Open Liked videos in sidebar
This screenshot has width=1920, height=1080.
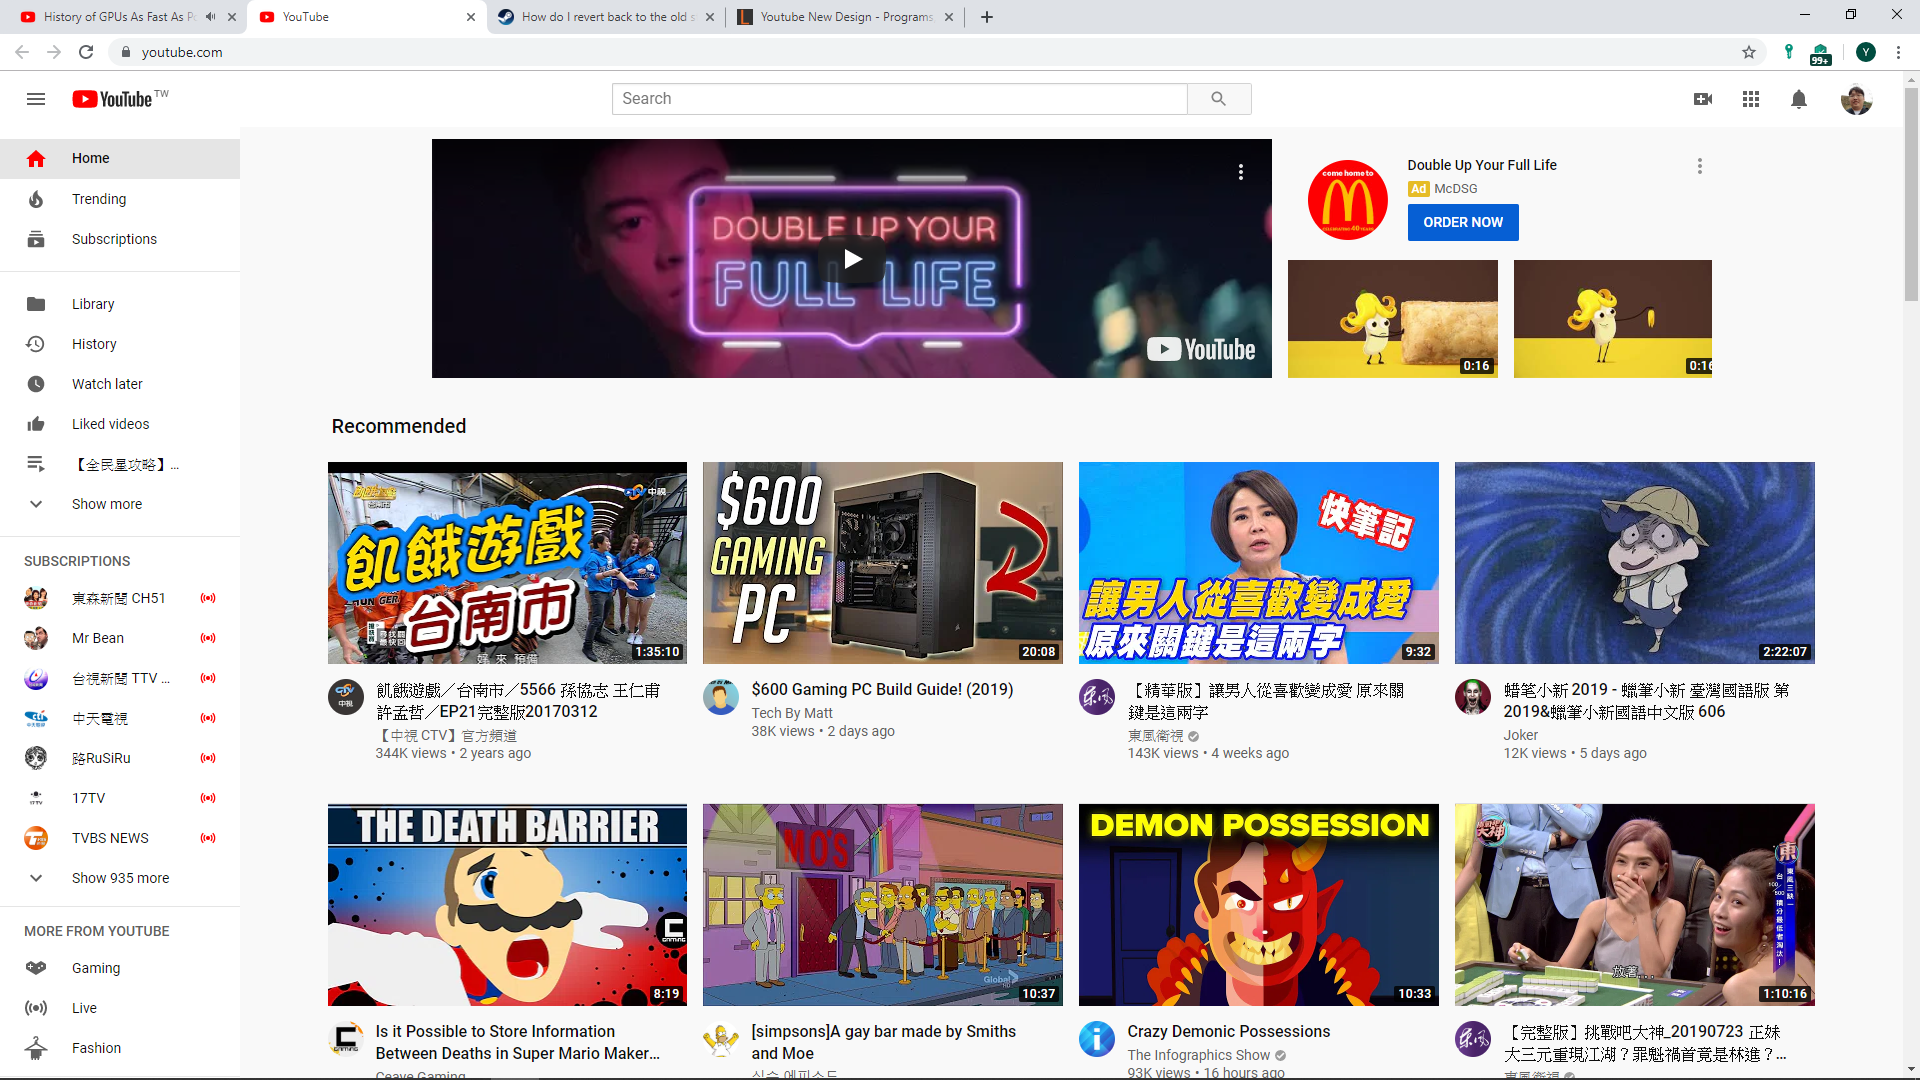pos(120,424)
